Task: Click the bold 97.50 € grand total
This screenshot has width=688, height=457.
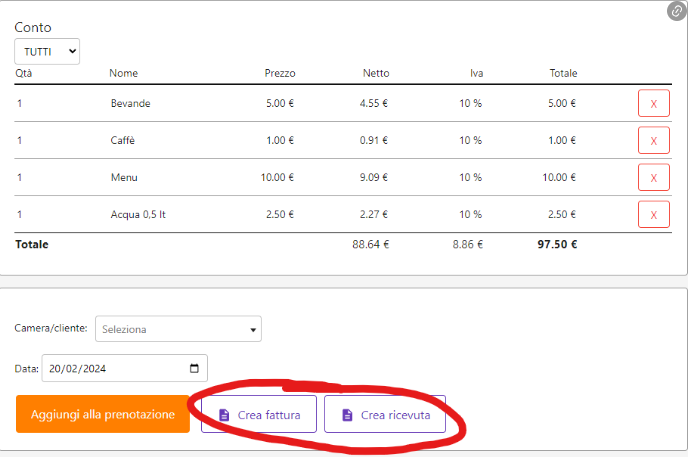Action: click(557, 244)
